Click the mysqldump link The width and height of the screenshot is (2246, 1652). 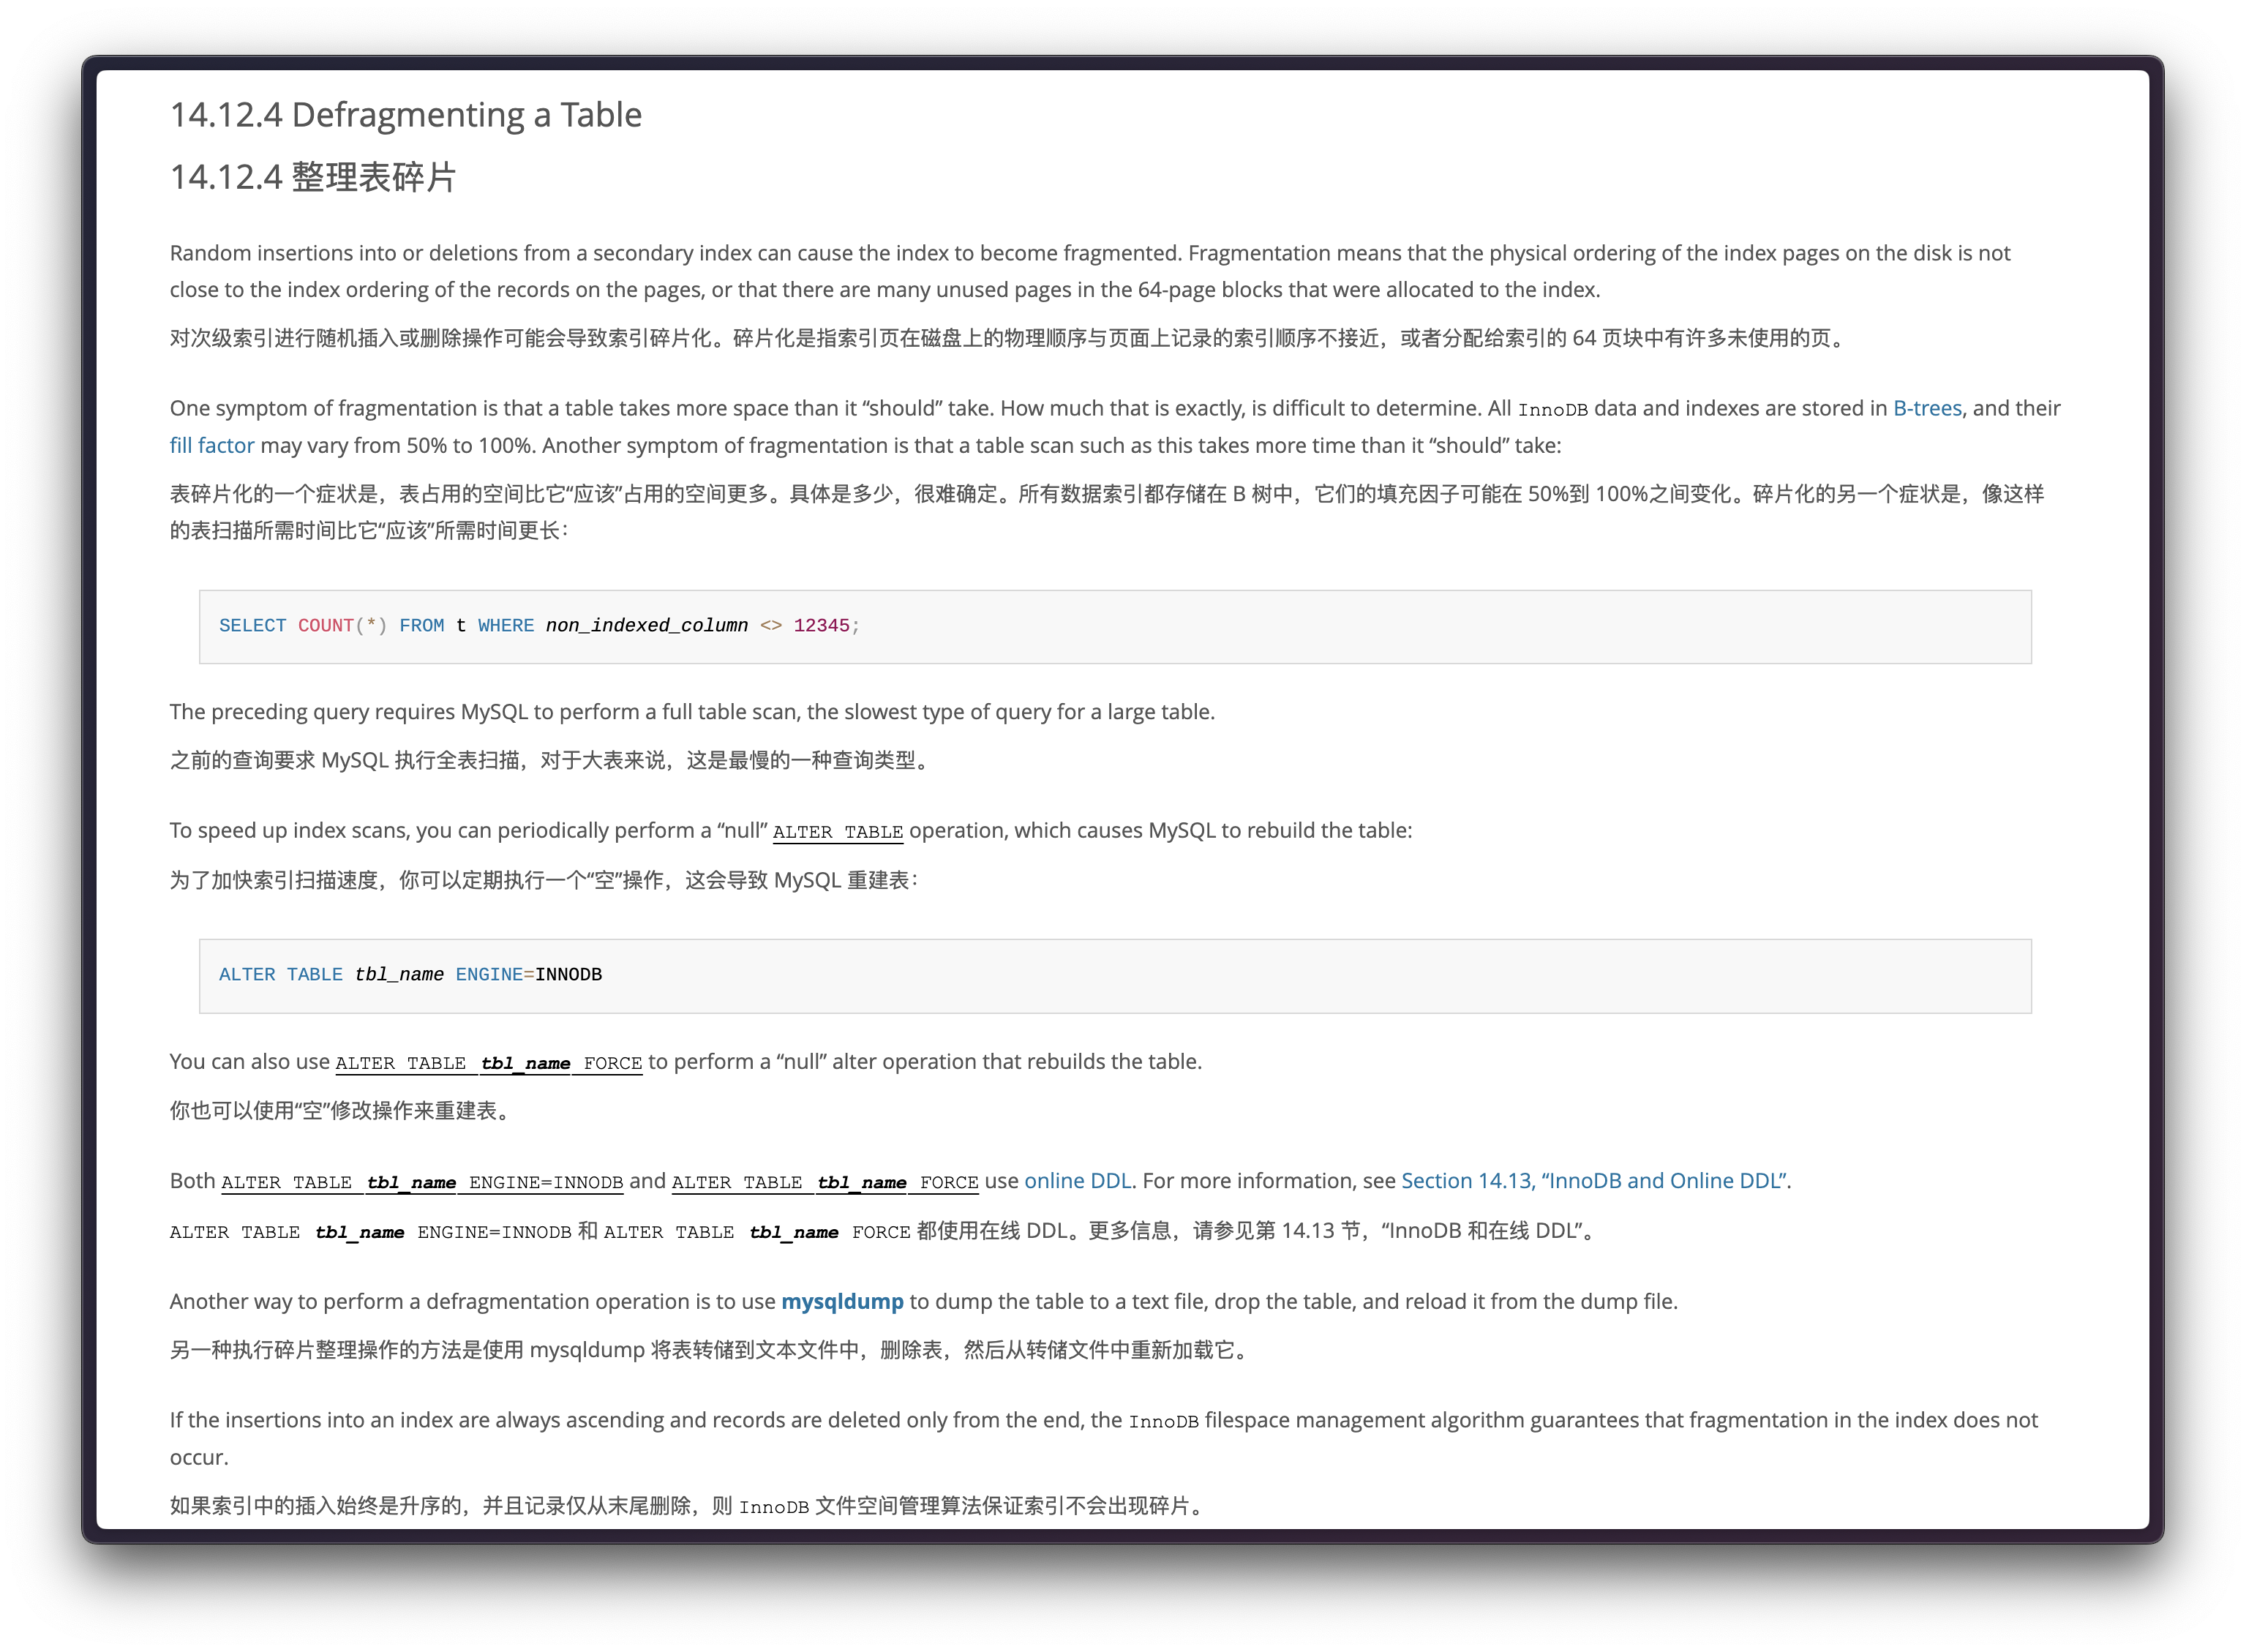pyautogui.click(x=842, y=1301)
